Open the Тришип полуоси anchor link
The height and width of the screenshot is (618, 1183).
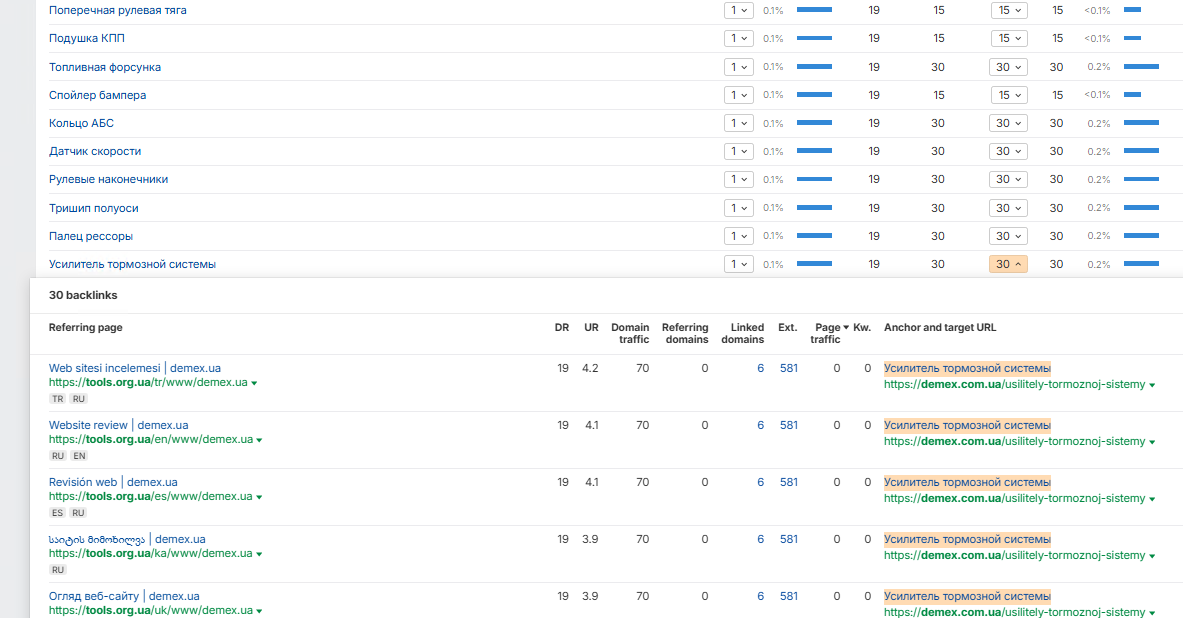tap(94, 208)
